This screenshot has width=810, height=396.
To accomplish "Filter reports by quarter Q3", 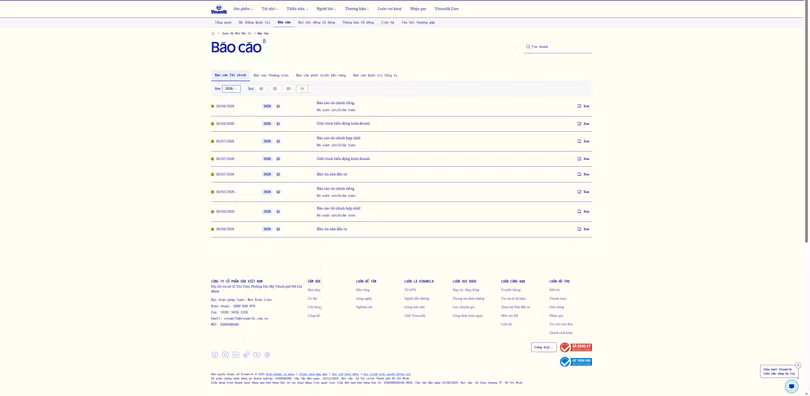I will tap(289, 89).
